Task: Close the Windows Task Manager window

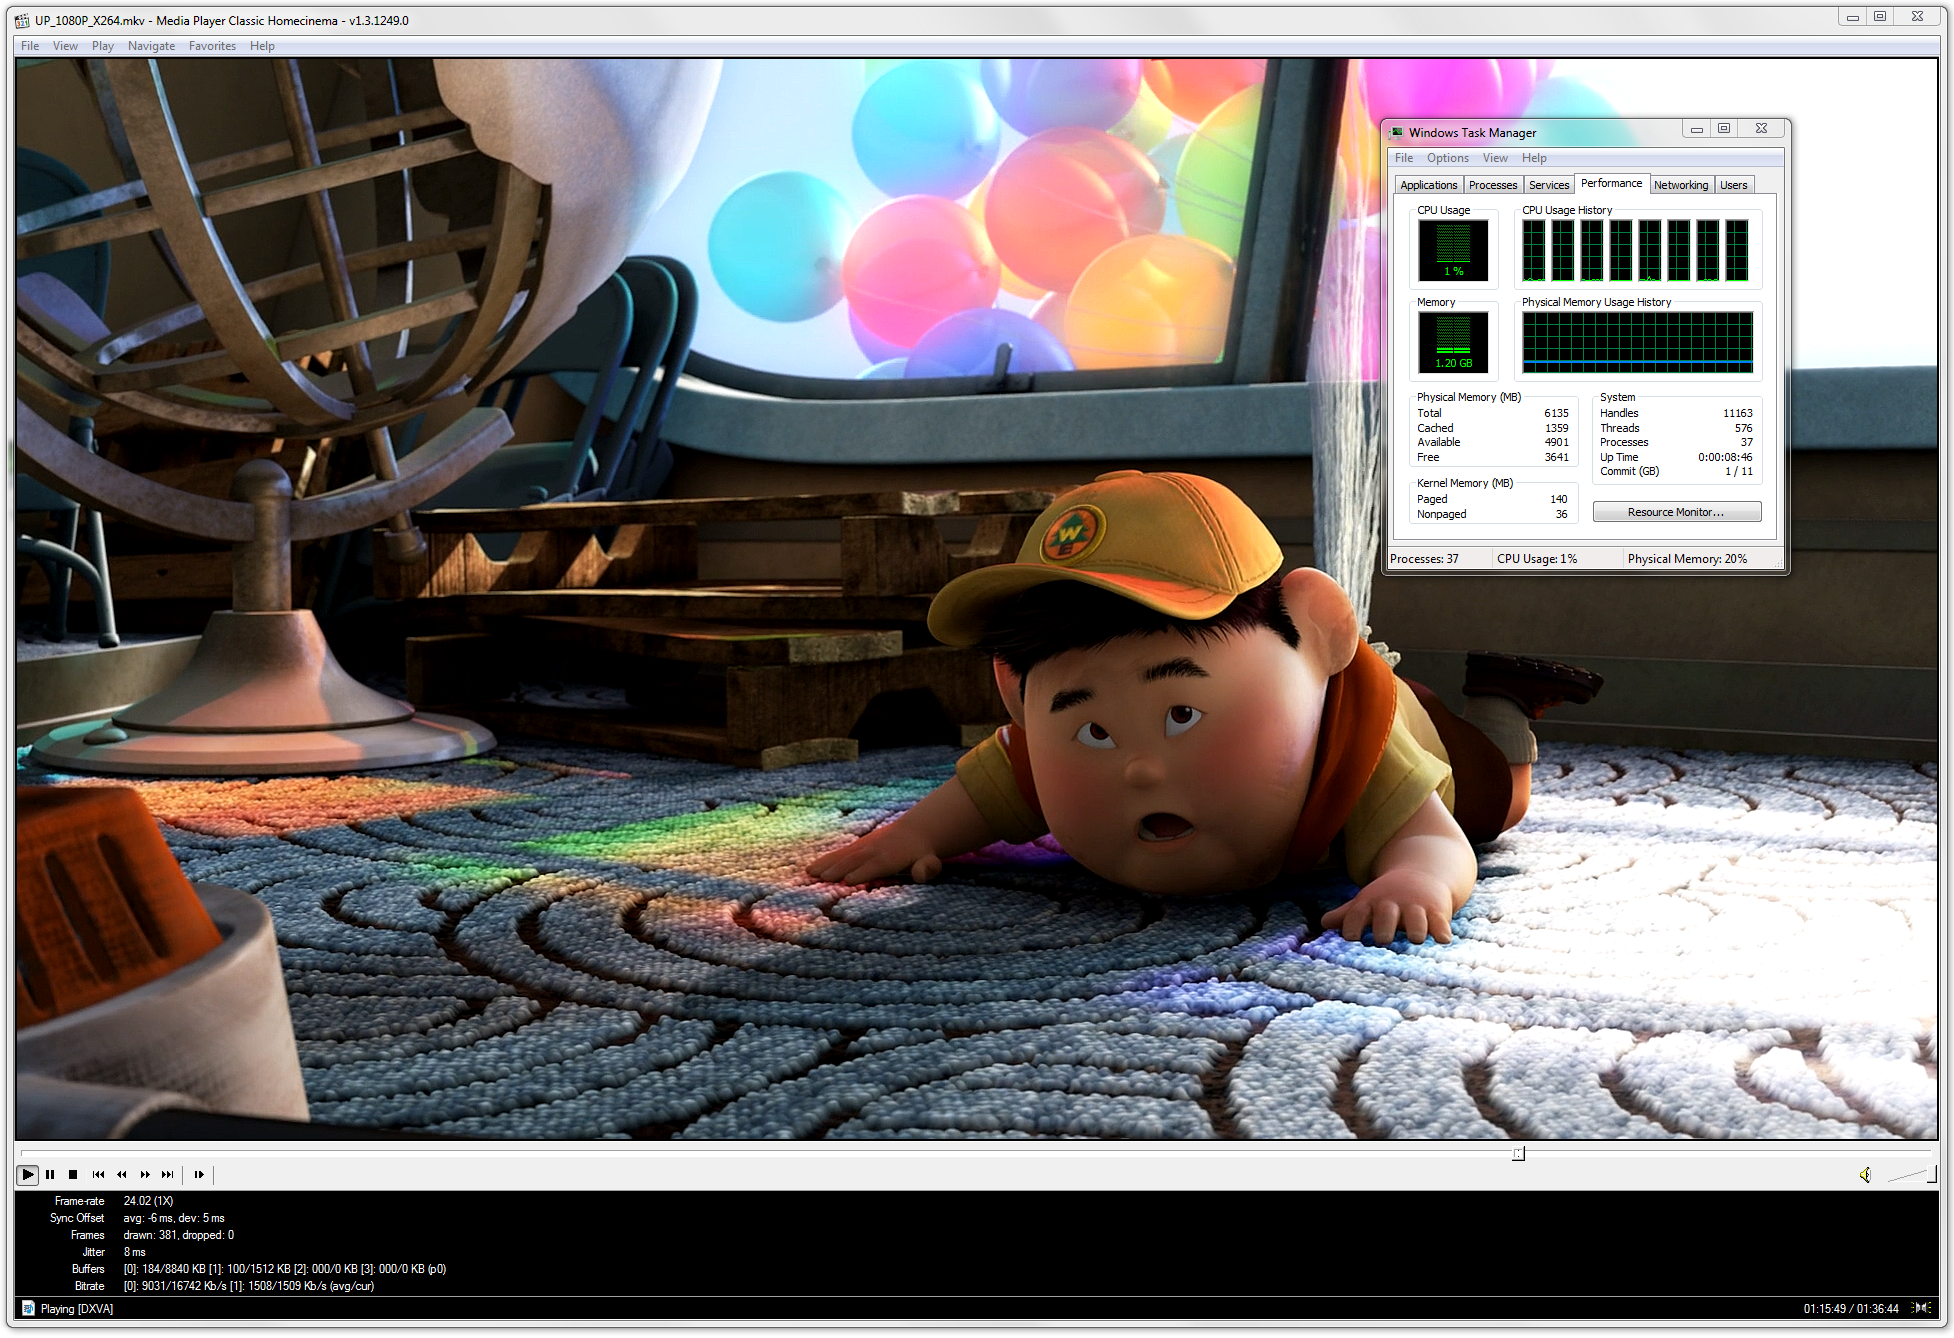Action: pos(1761,129)
